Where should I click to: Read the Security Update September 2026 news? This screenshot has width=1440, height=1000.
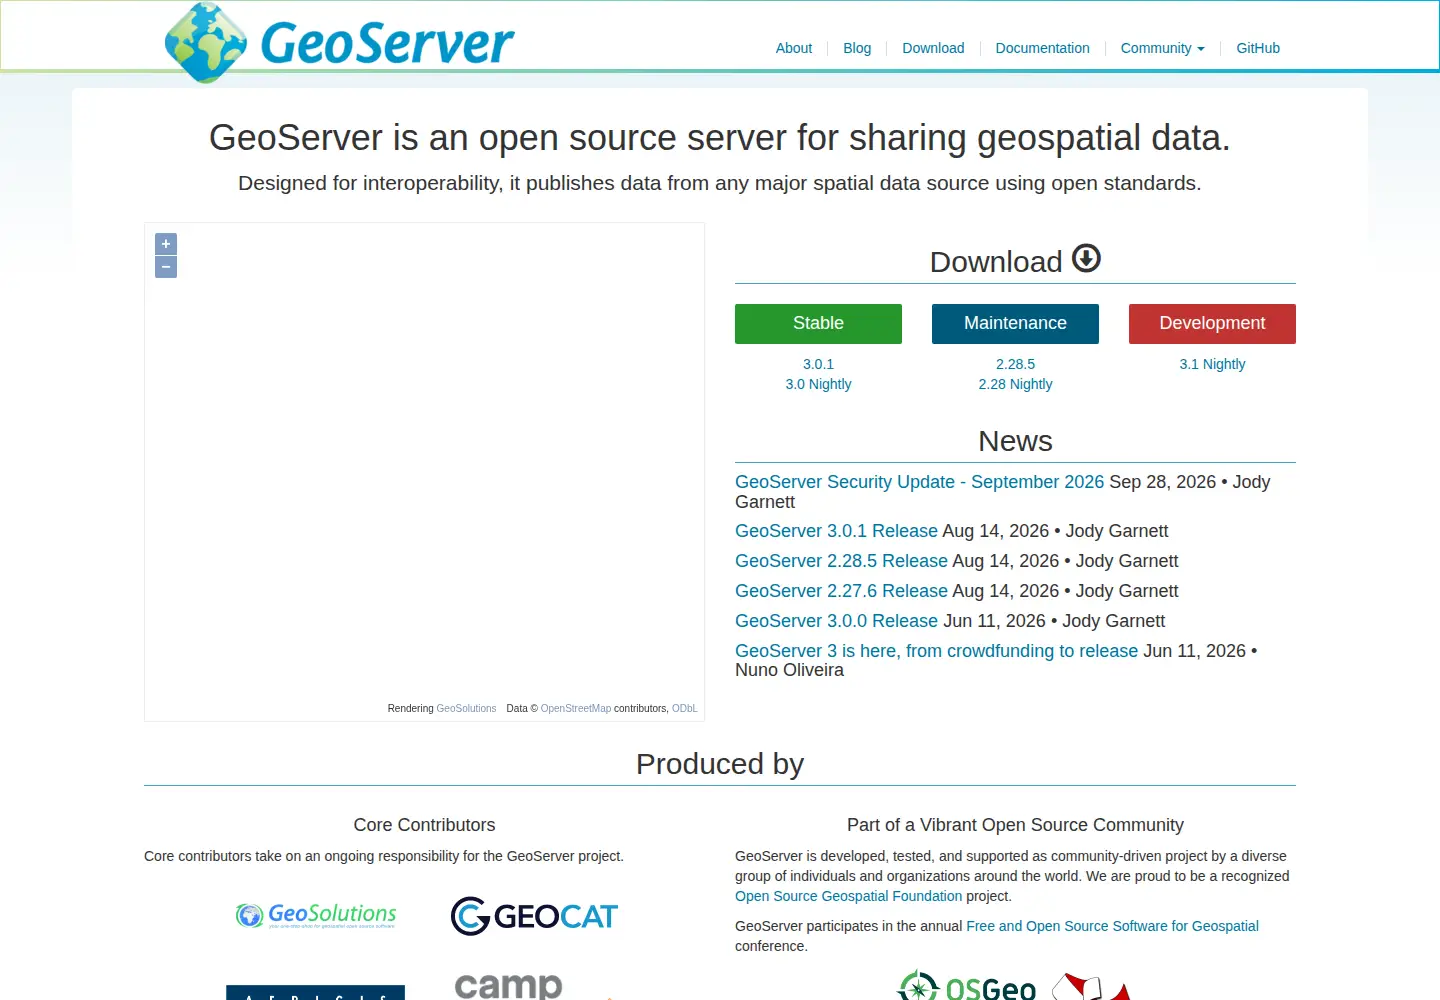tap(919, 482)
